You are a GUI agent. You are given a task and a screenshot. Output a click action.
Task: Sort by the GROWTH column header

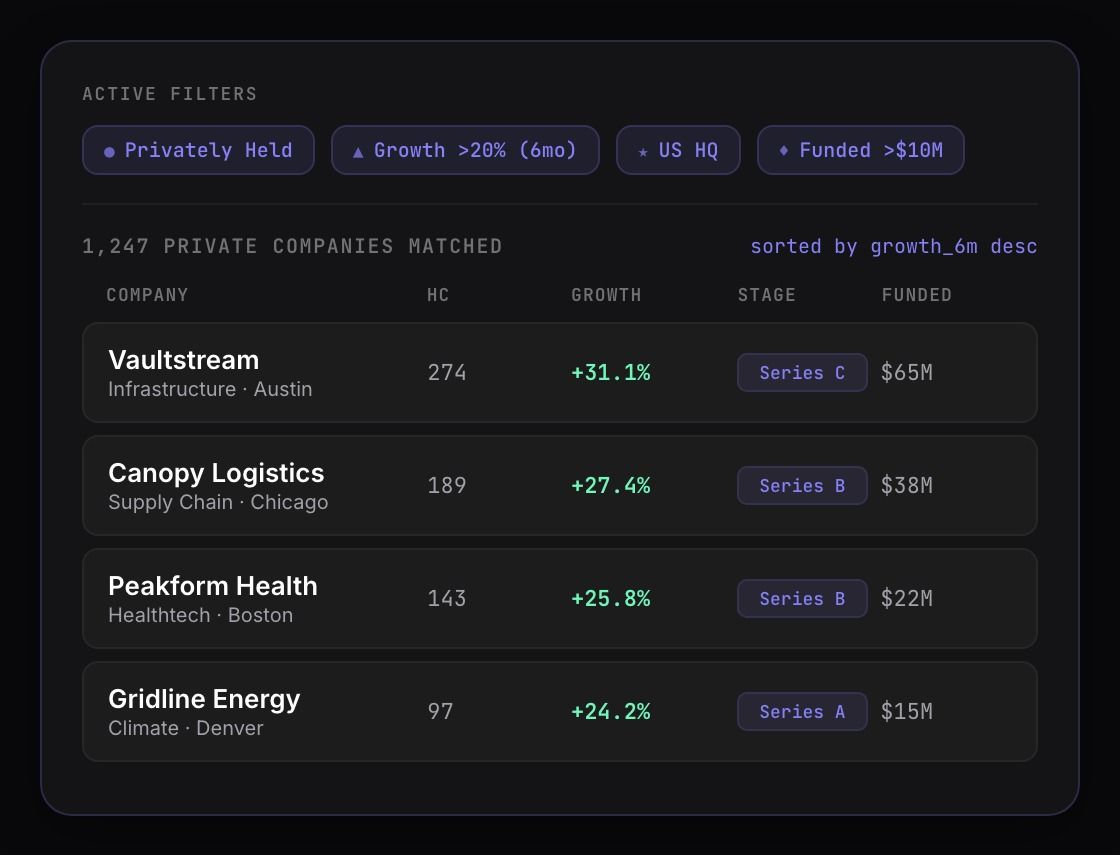(606, 295)
